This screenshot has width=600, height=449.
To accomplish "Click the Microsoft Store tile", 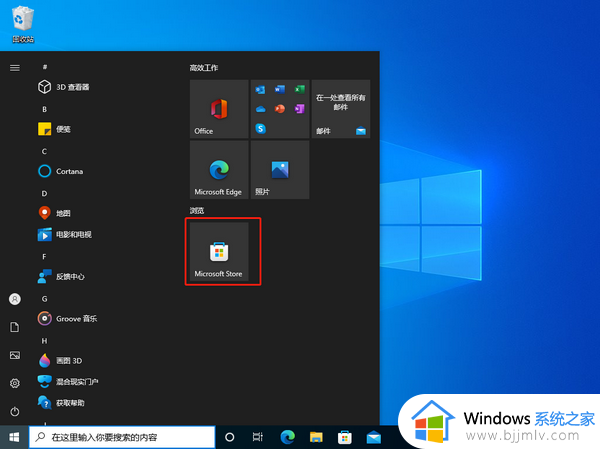I will 218,251.
